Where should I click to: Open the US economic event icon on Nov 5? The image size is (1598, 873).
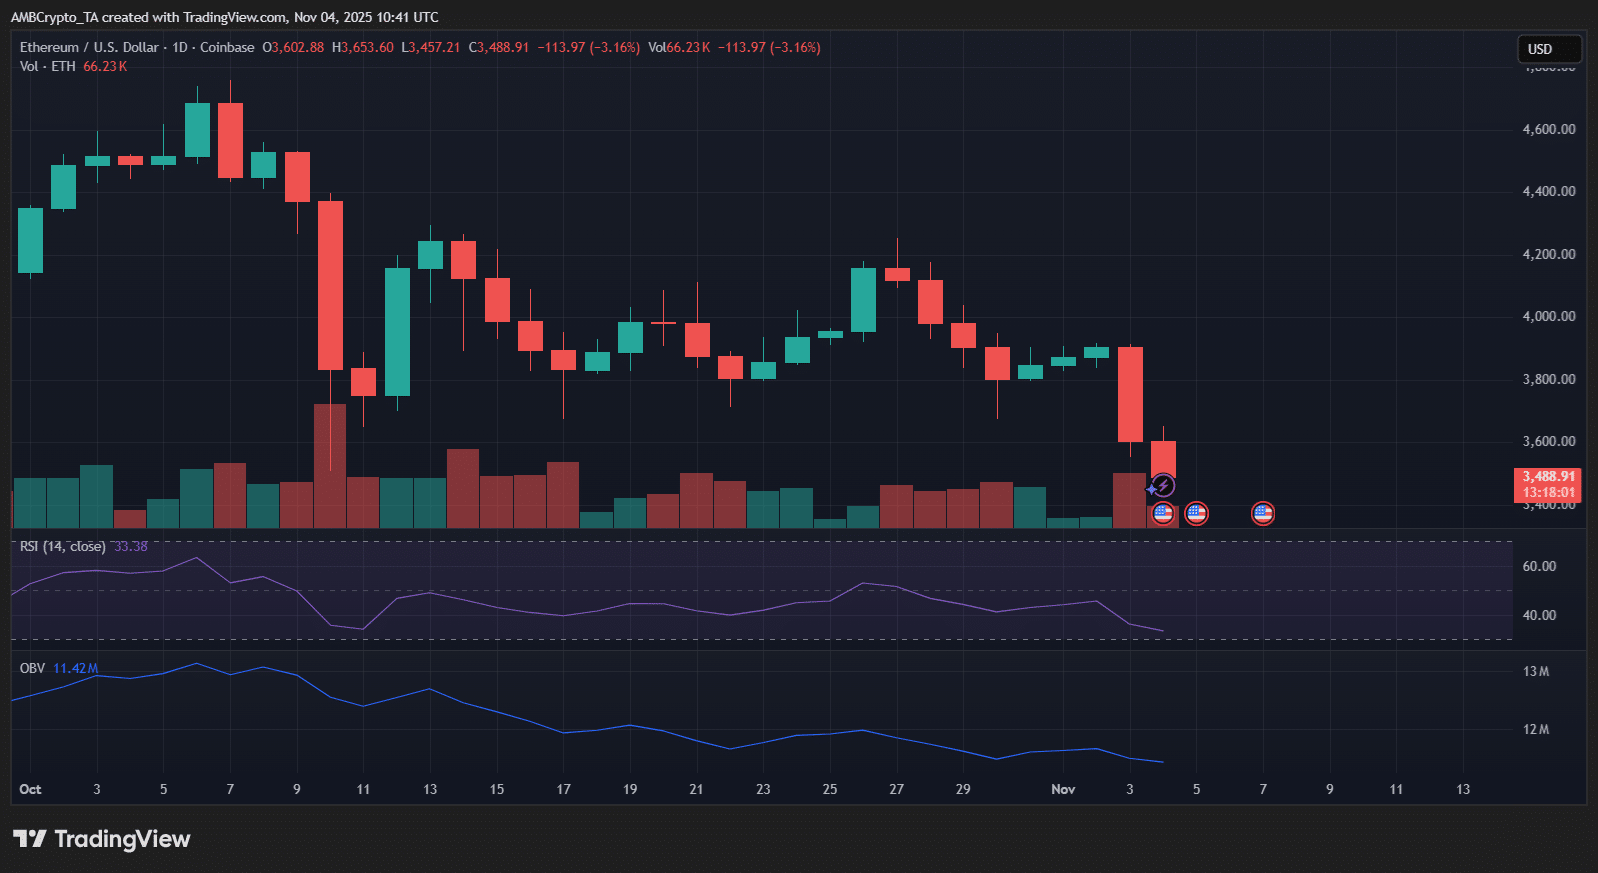point(1196,514)
